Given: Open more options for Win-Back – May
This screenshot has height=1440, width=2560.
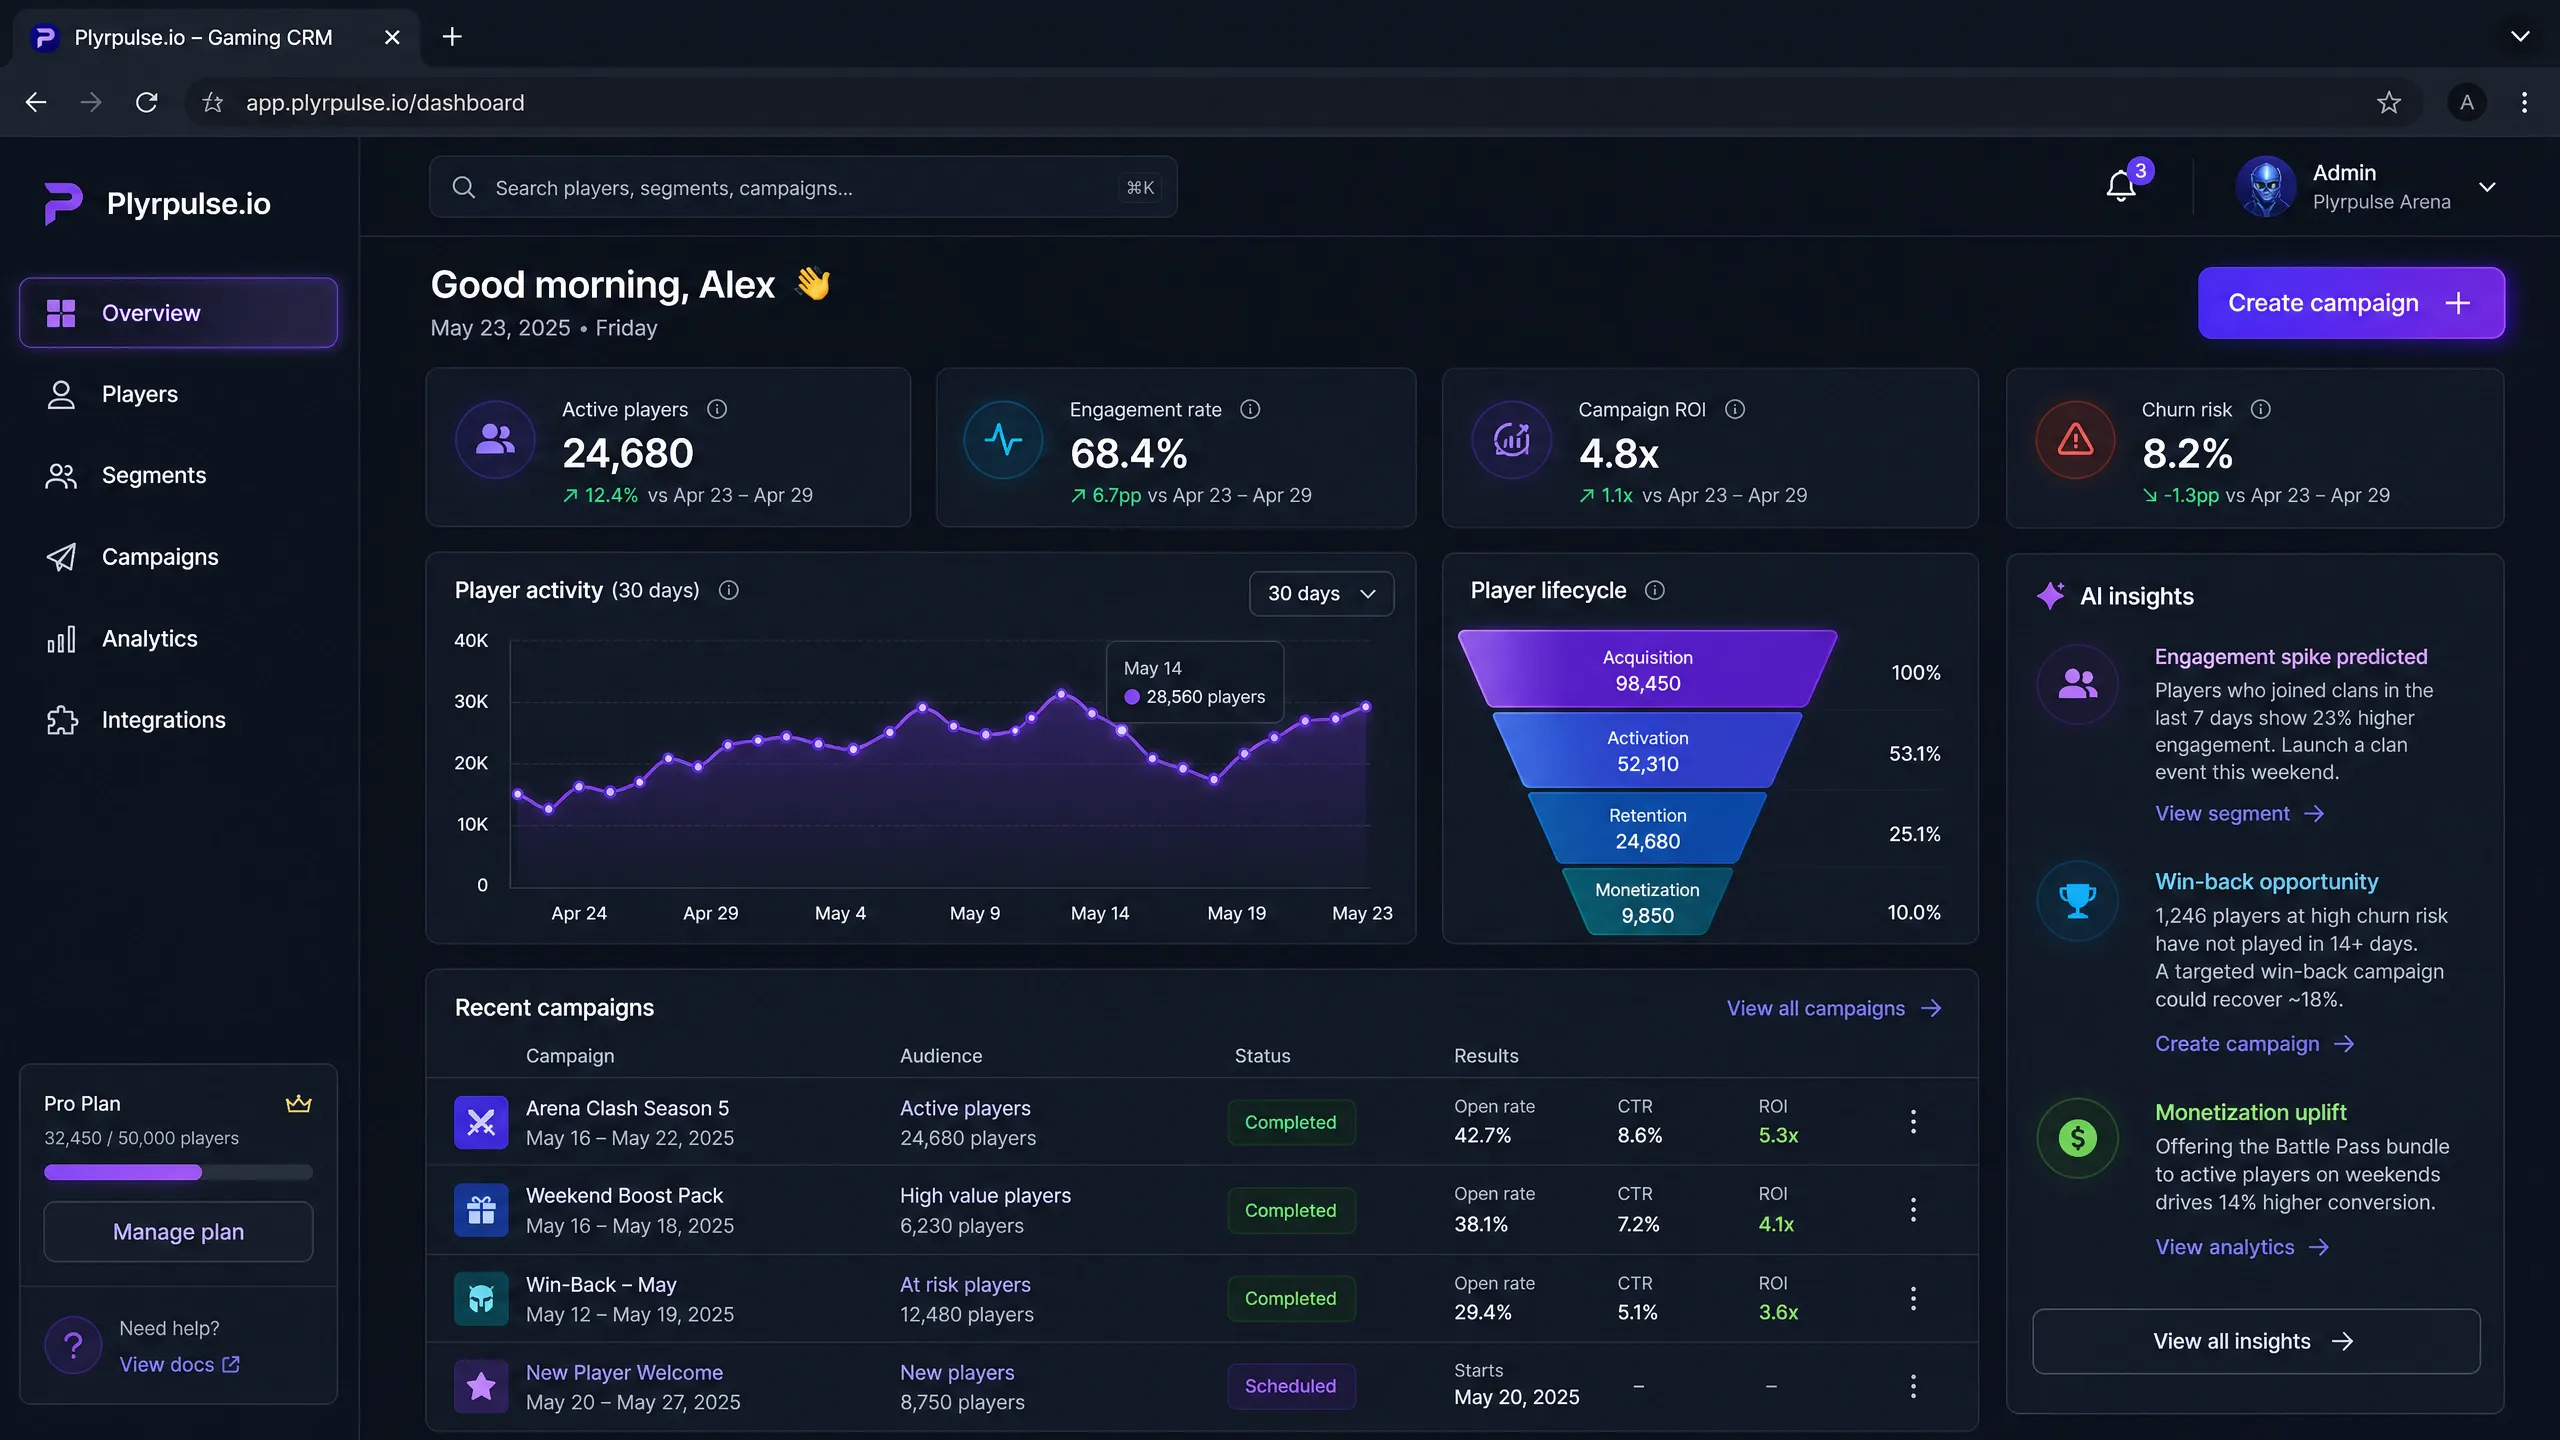Looking at the screenshot, I should pos(1913,1298).
